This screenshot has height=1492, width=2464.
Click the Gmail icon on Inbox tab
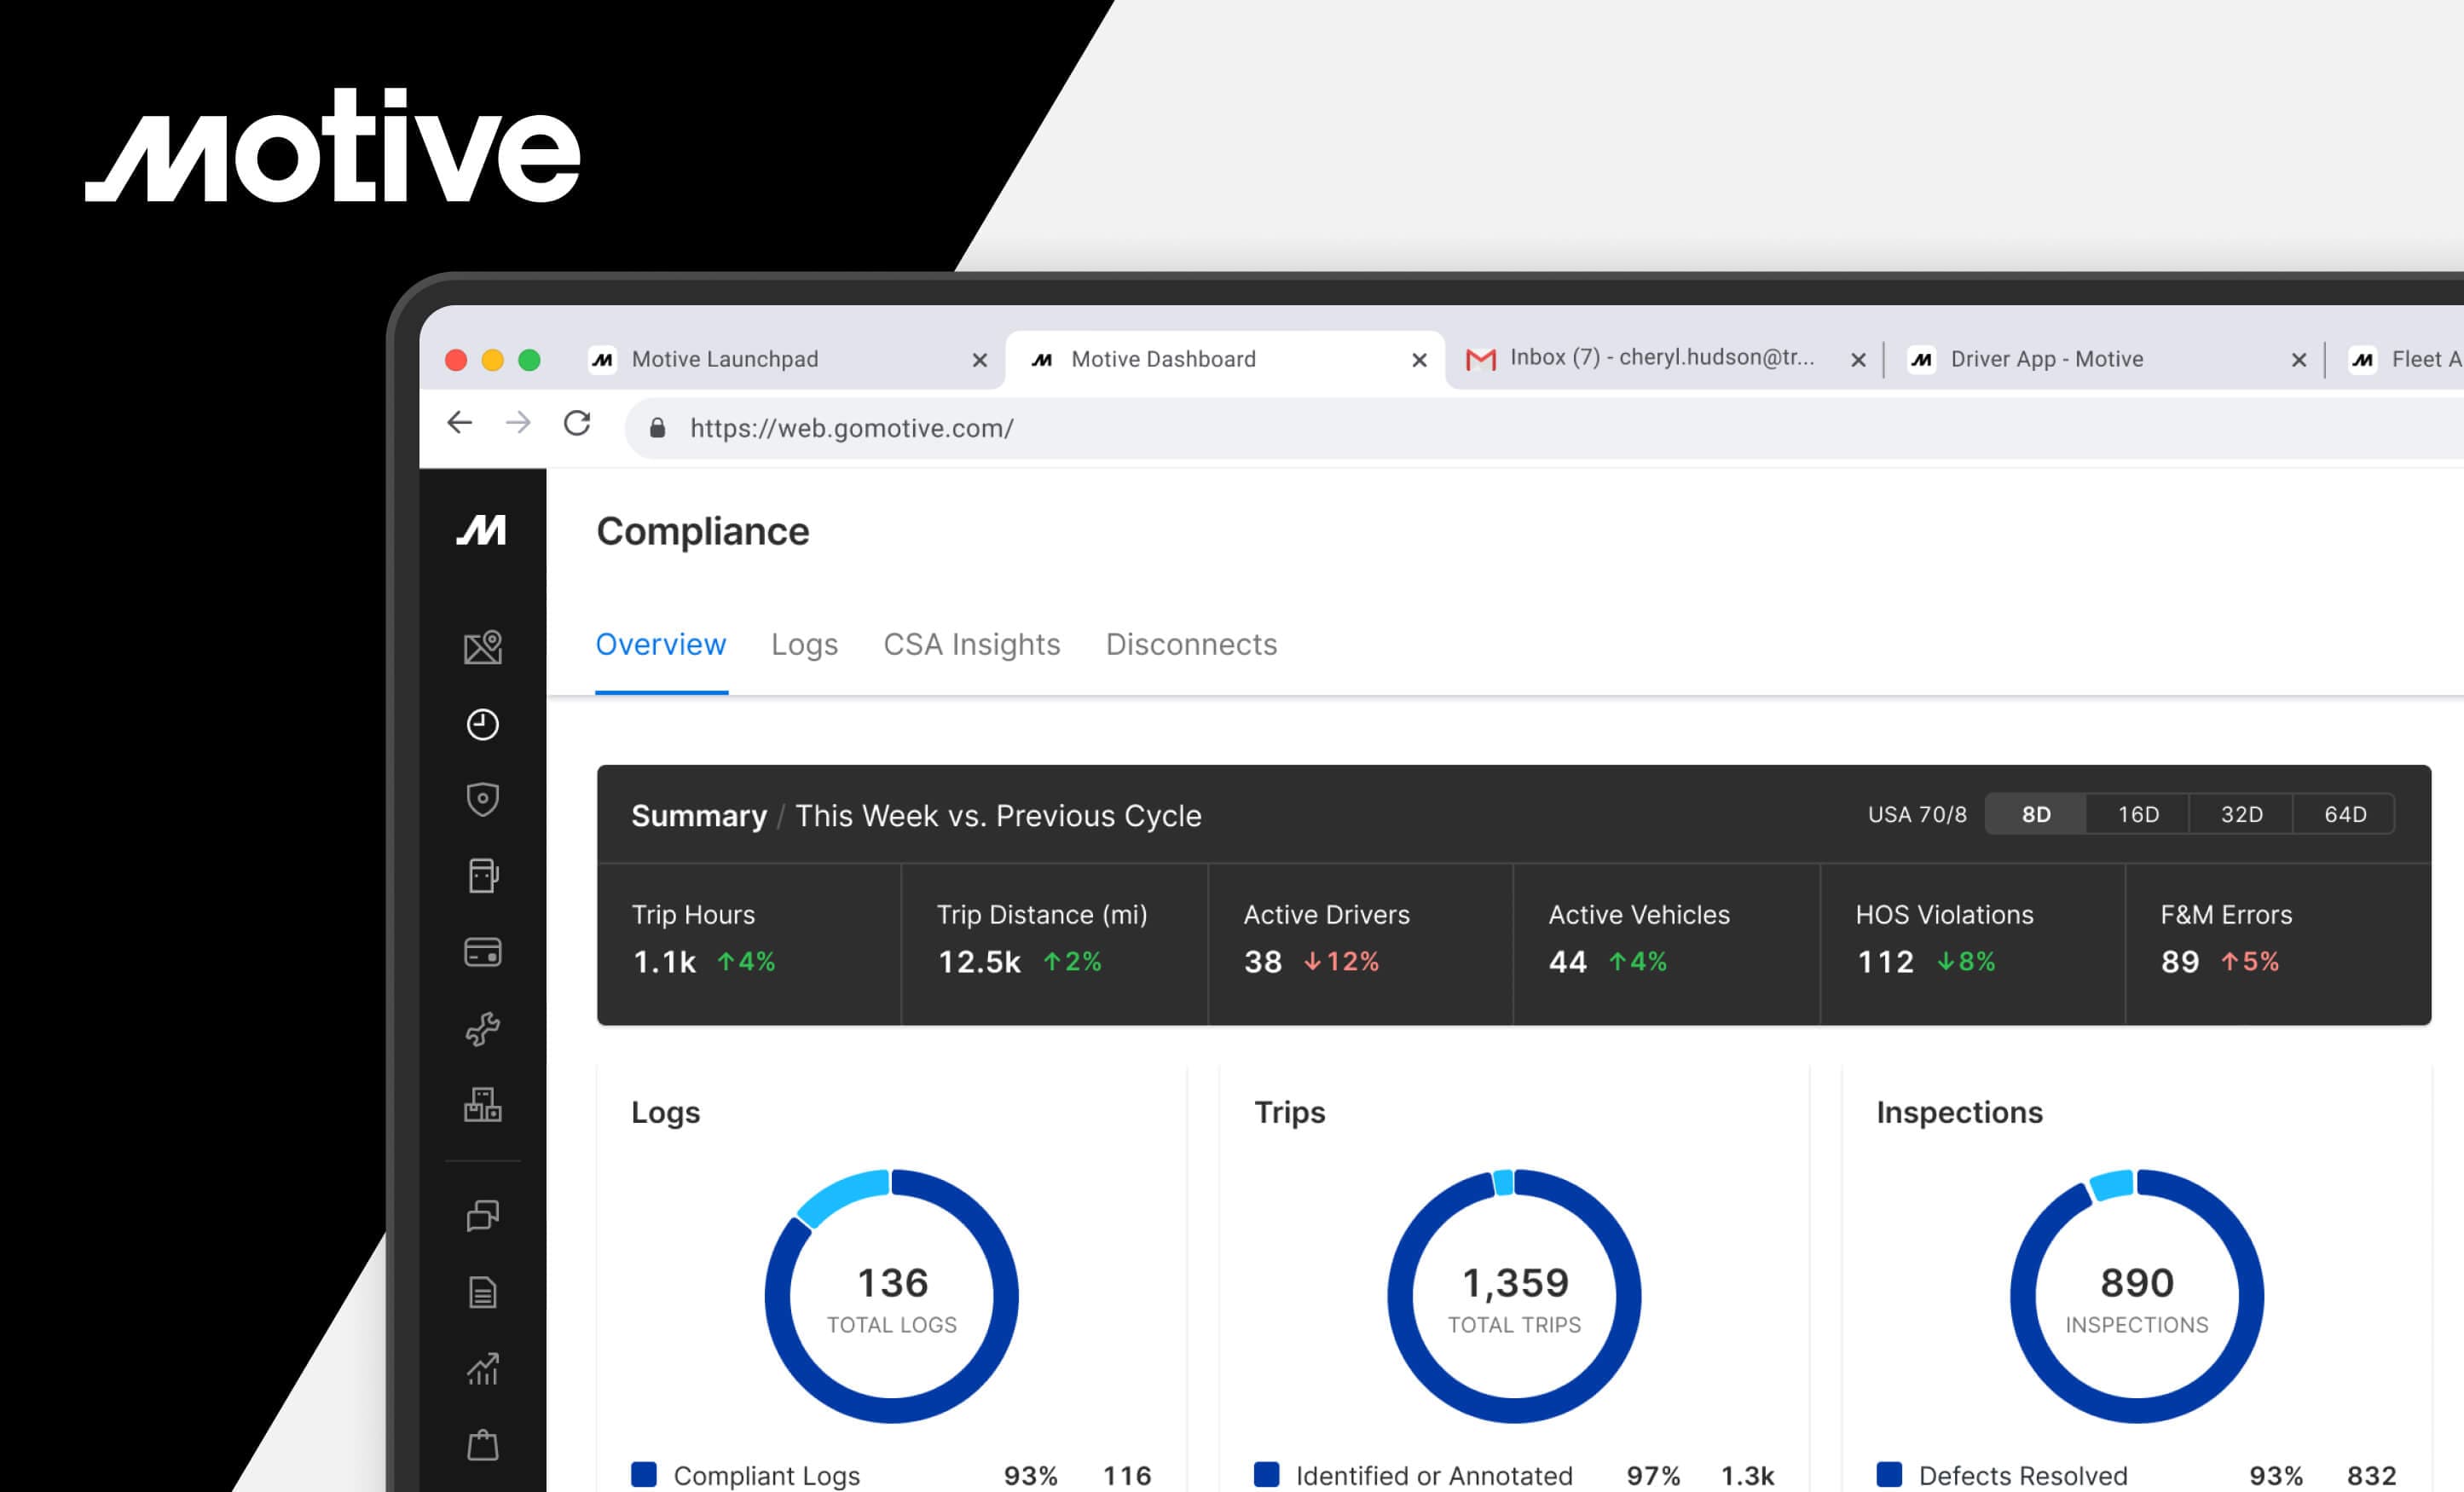[1480, 359]
